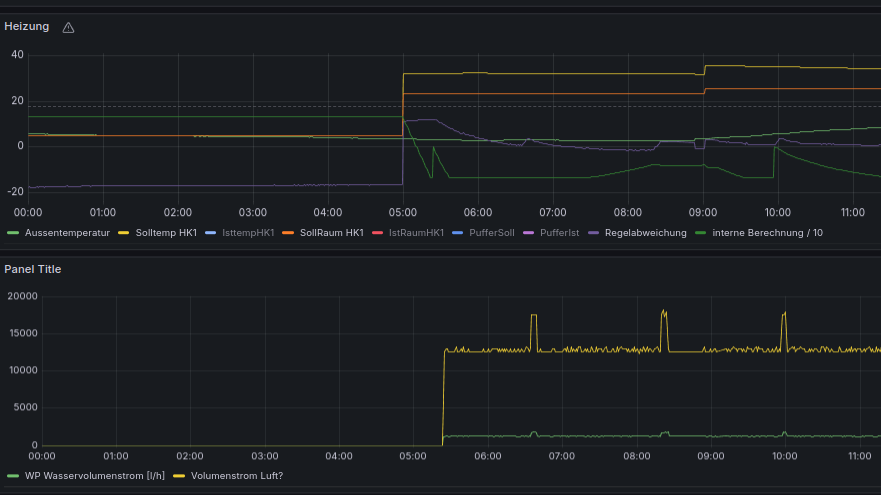Click the warning triangle icon beside Heizung
The width and height of the screenshot is (881, 495).
click(x=68, y=28)
